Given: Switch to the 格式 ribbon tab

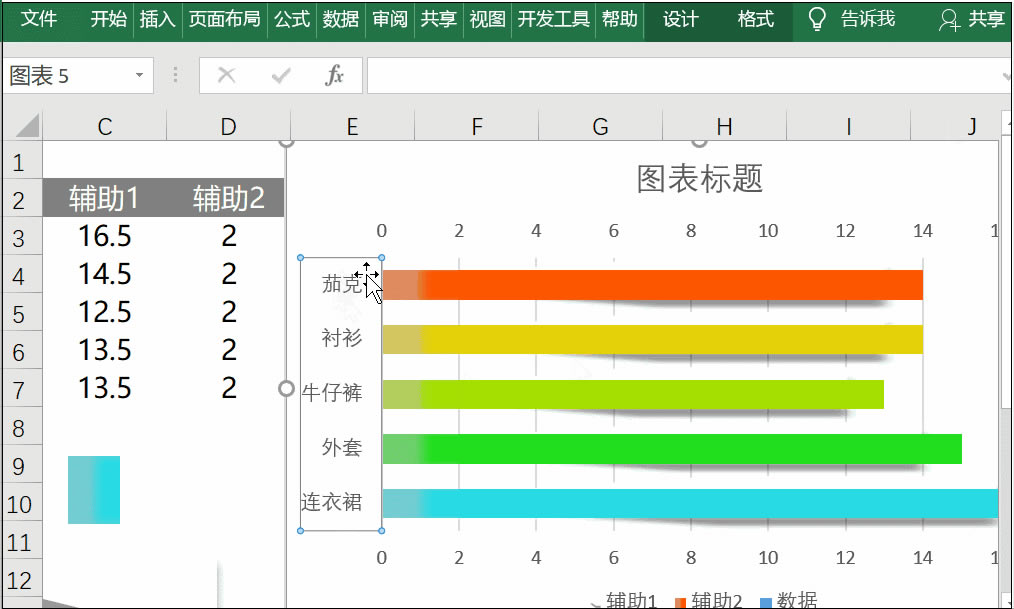Looking at the screenshot, I should [x=755, y=20].
